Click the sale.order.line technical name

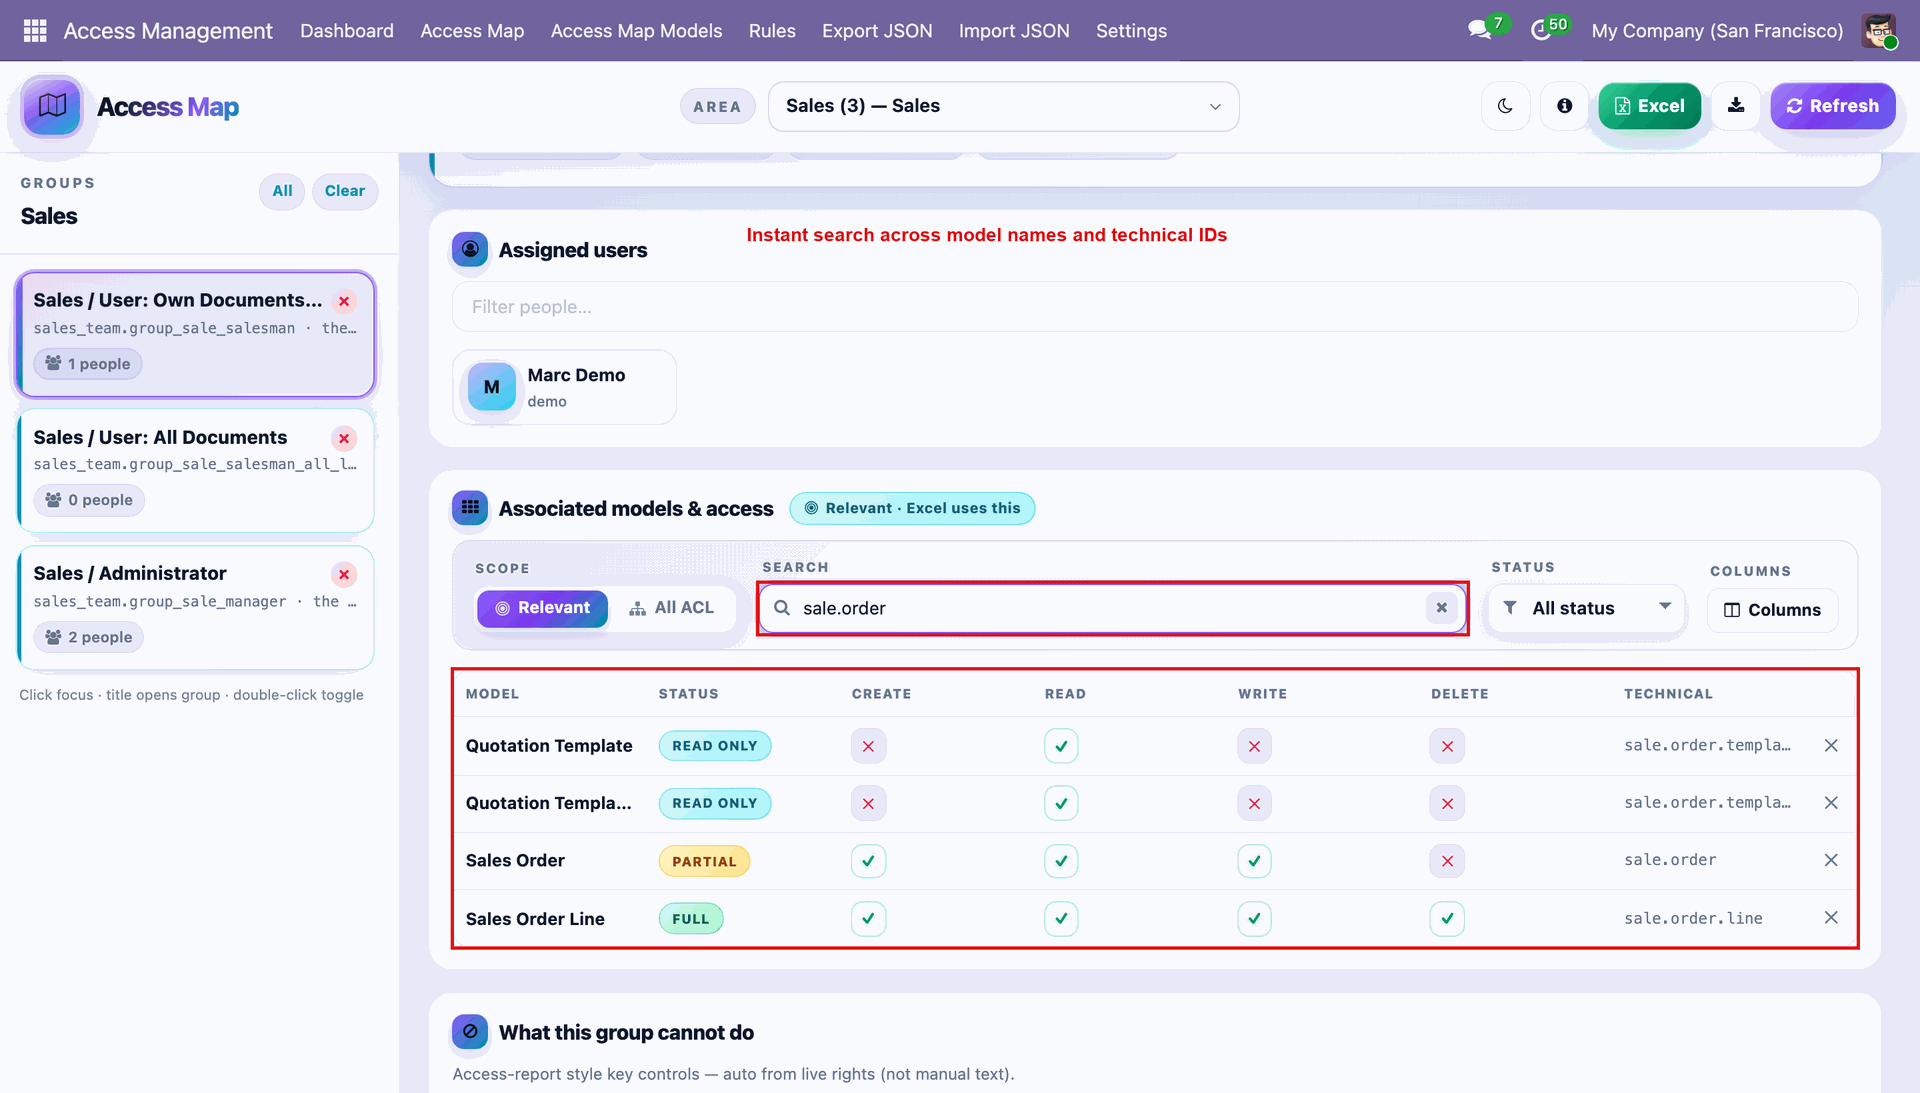1693,918
